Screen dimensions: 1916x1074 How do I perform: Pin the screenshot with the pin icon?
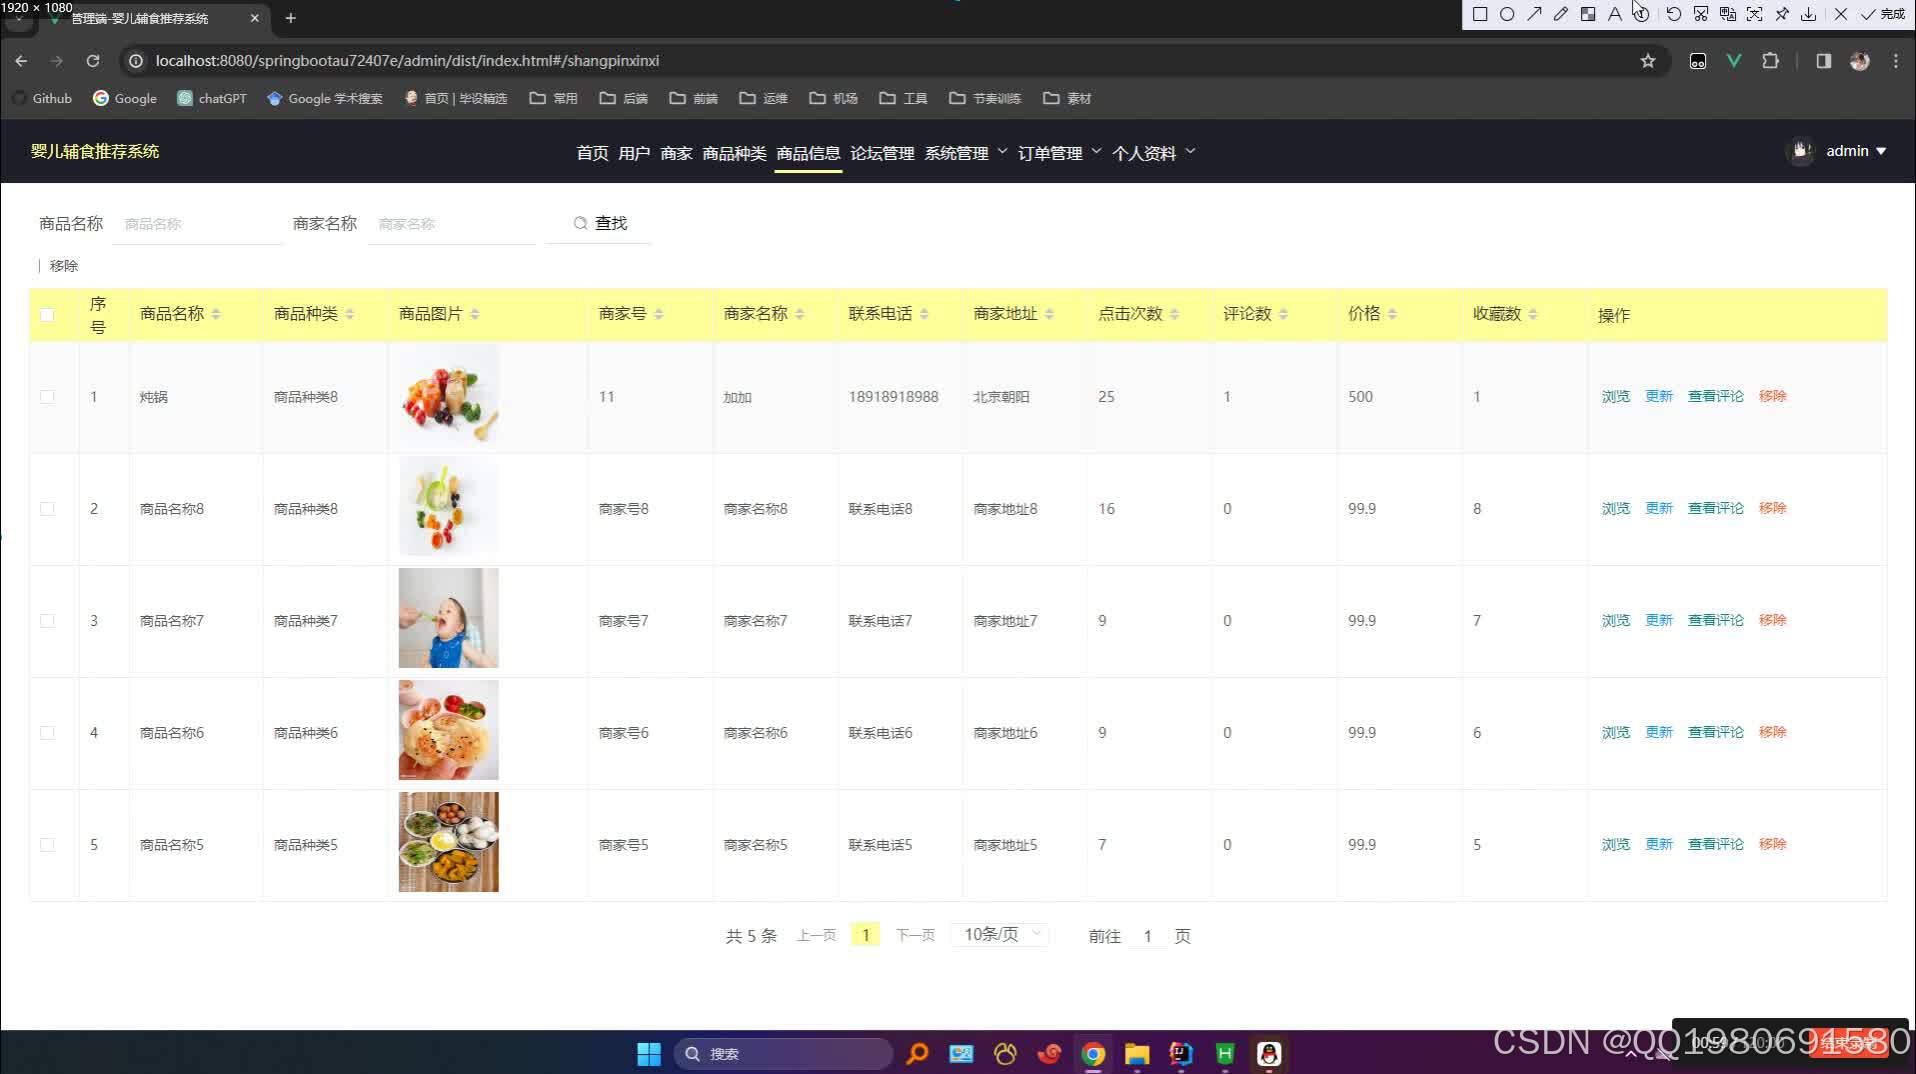(x=1782, y=13)
